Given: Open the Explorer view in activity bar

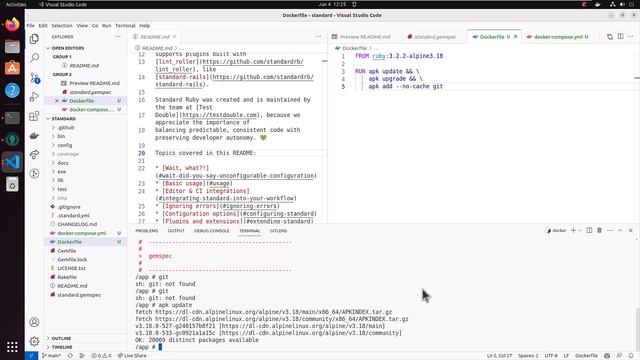Looking at the screenshot, I should 35,39.
